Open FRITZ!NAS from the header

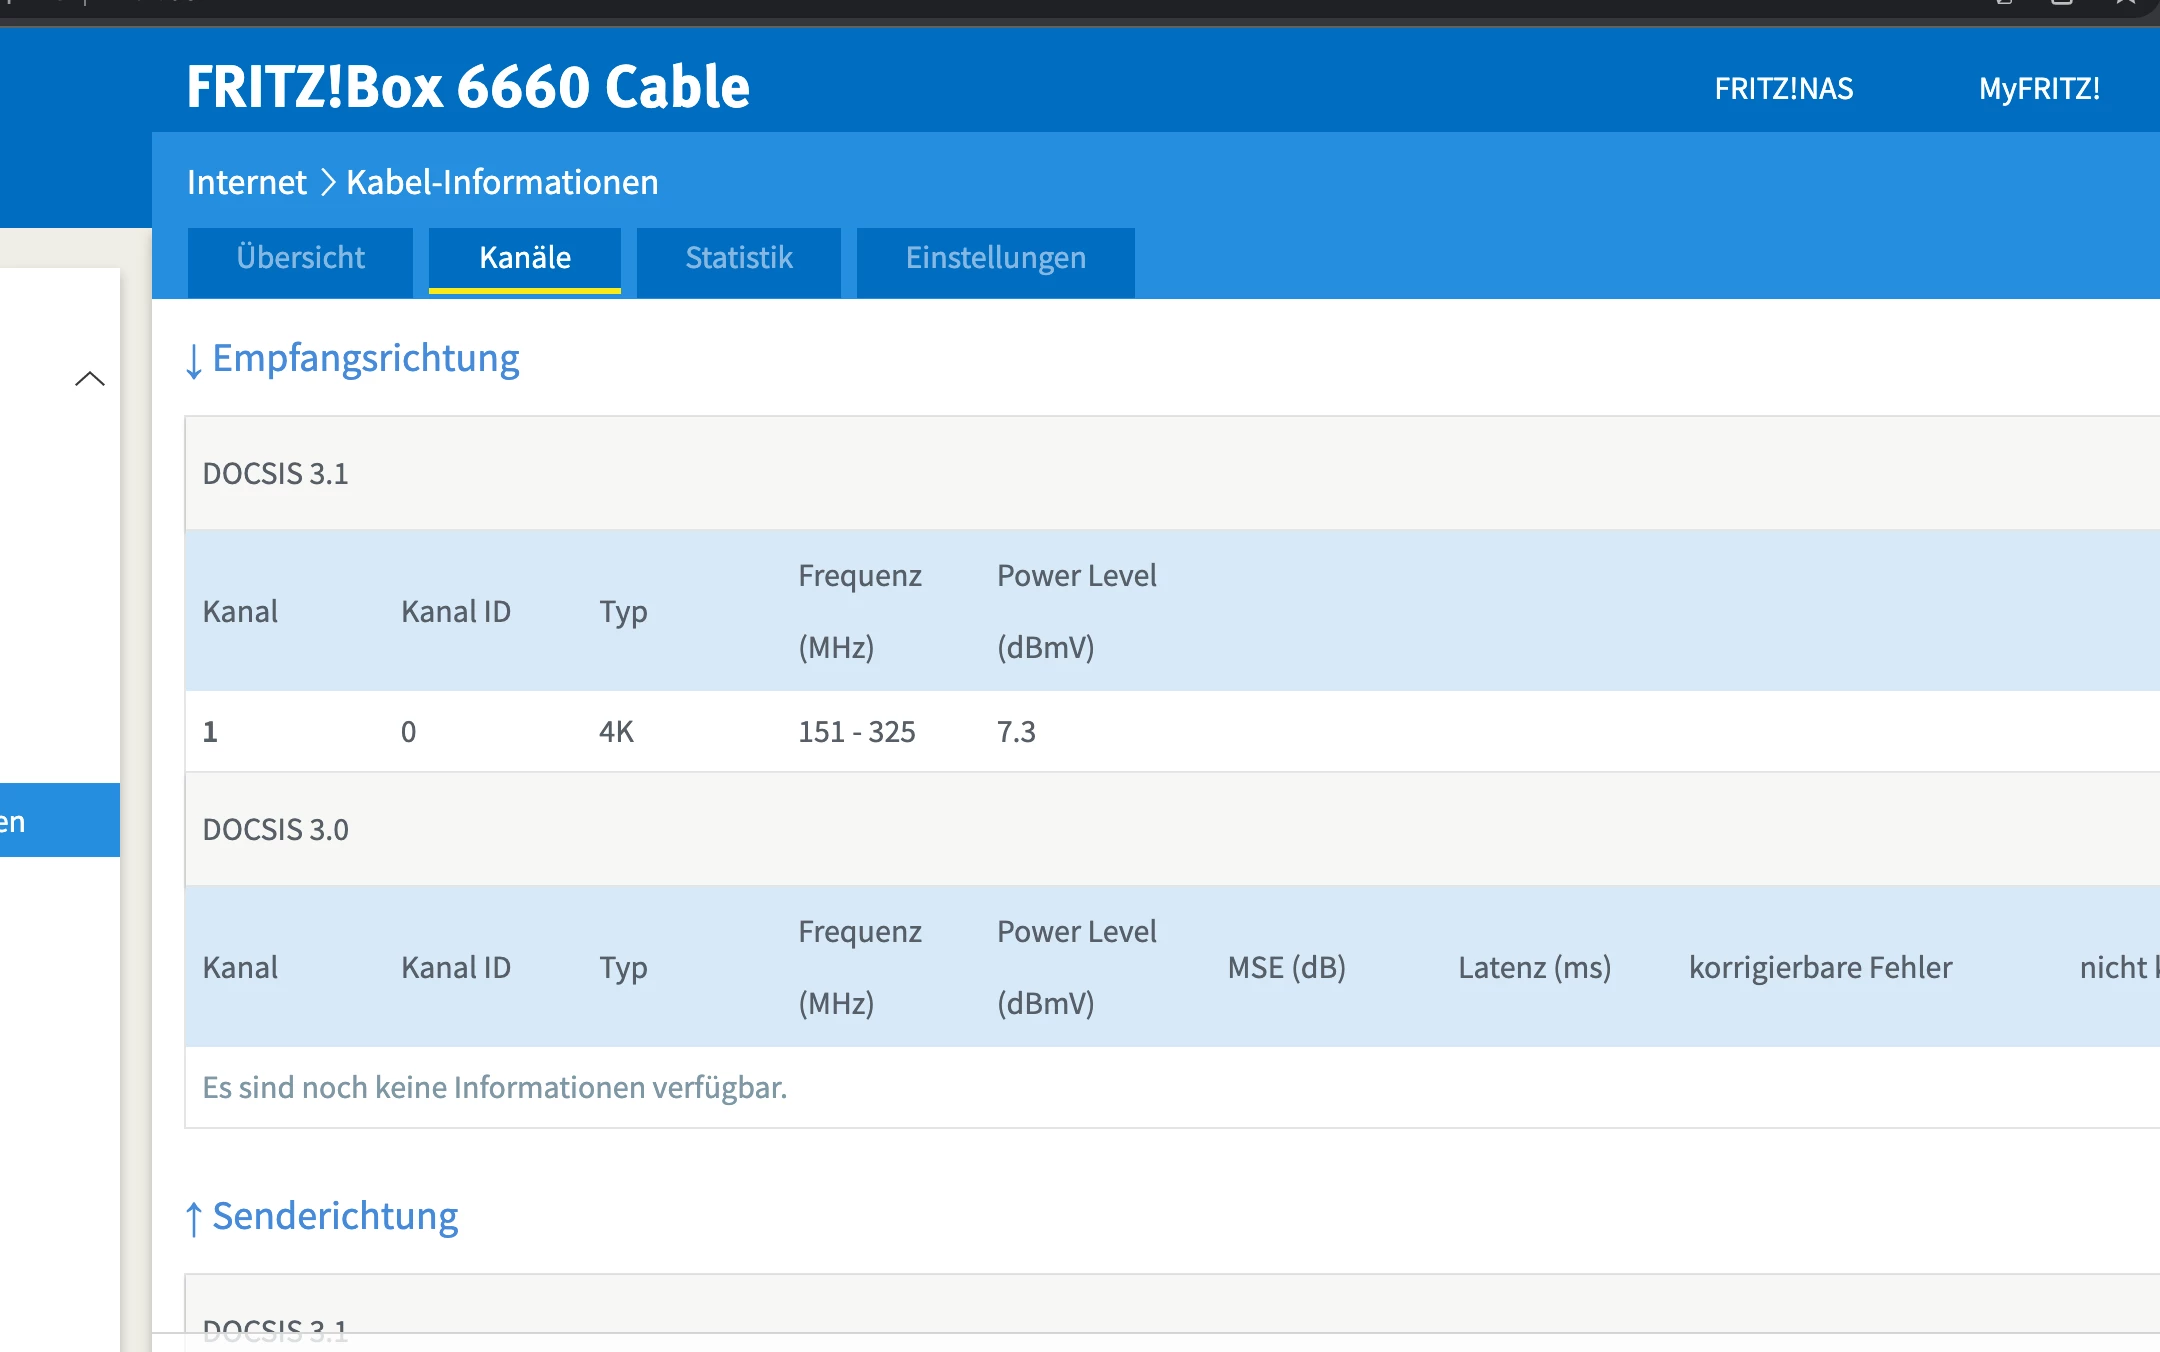coord(1783,89)
